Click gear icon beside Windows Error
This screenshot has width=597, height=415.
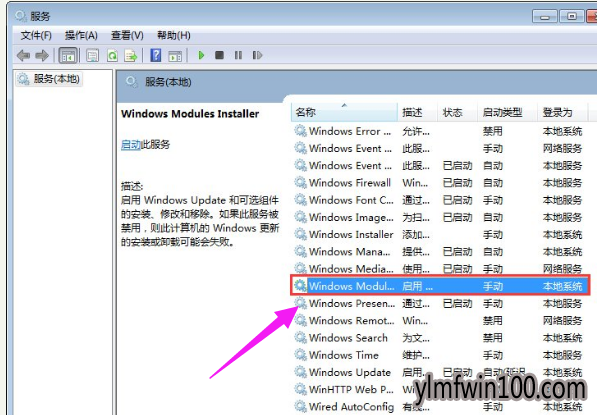300,131
